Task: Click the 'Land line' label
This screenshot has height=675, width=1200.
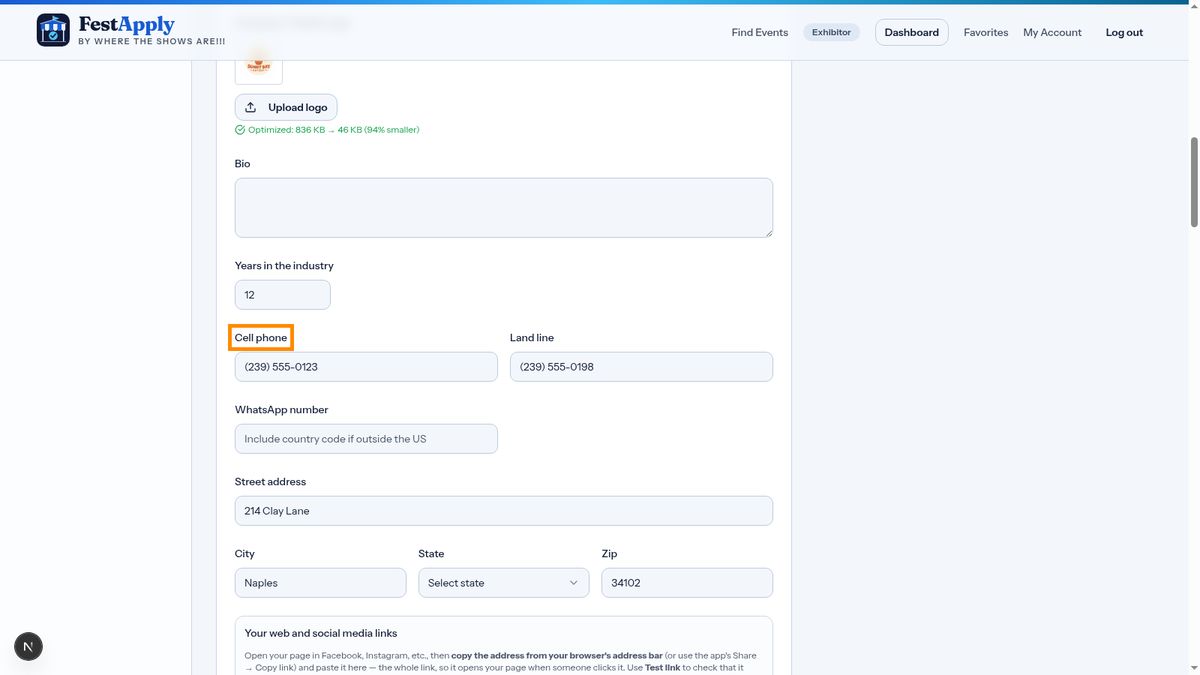Action: [x=532, y=338]
